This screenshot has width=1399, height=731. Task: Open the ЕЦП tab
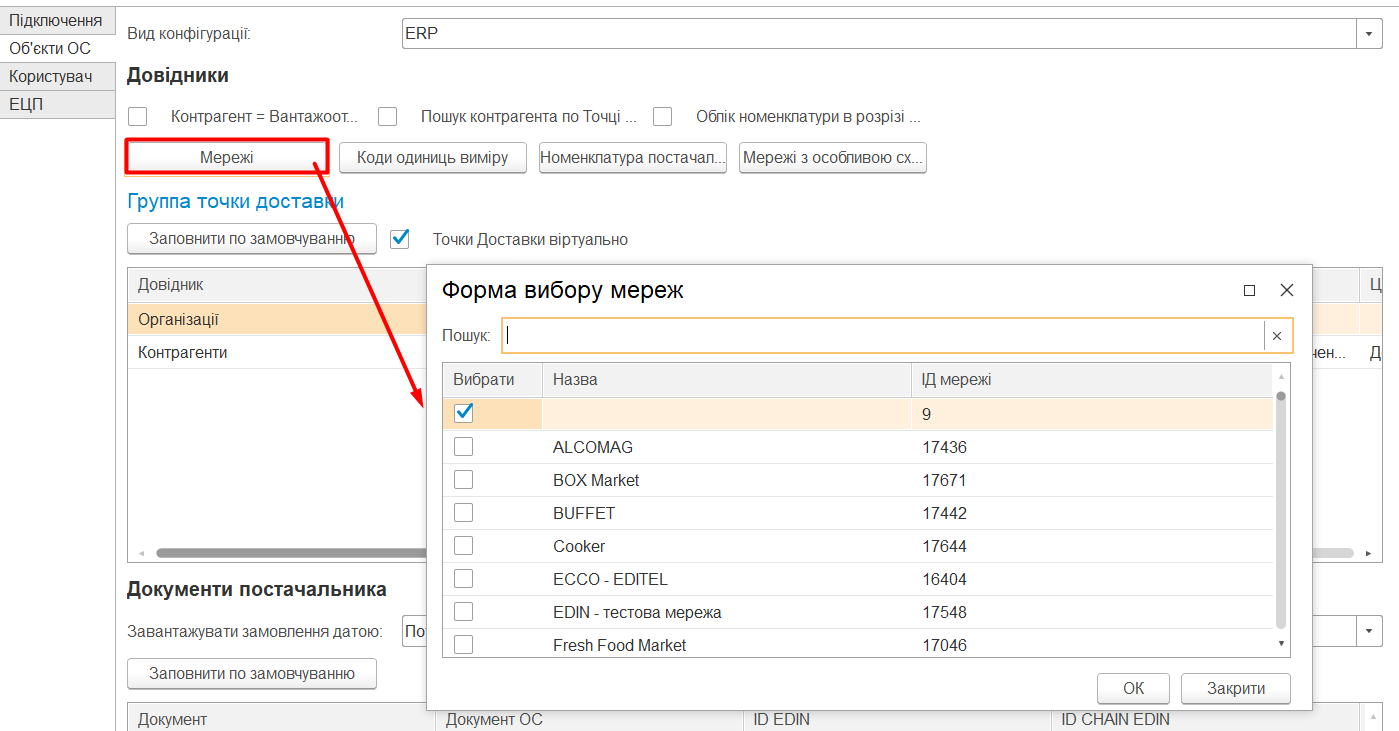tap(57, 104)
